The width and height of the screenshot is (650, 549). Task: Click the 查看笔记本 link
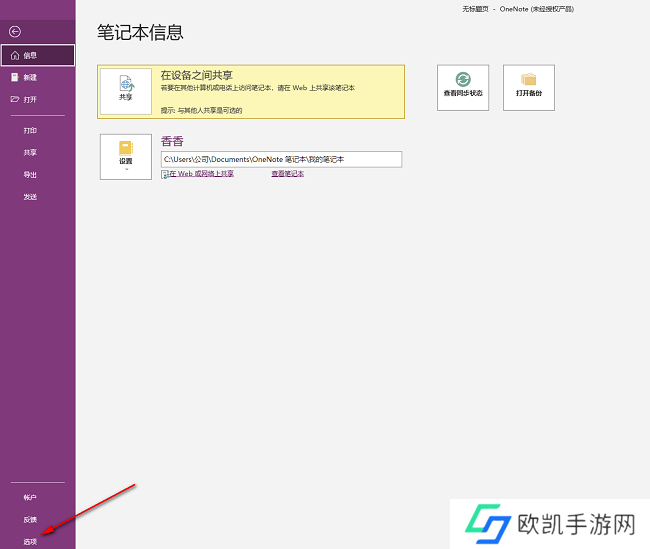click(x=288, y=174)
